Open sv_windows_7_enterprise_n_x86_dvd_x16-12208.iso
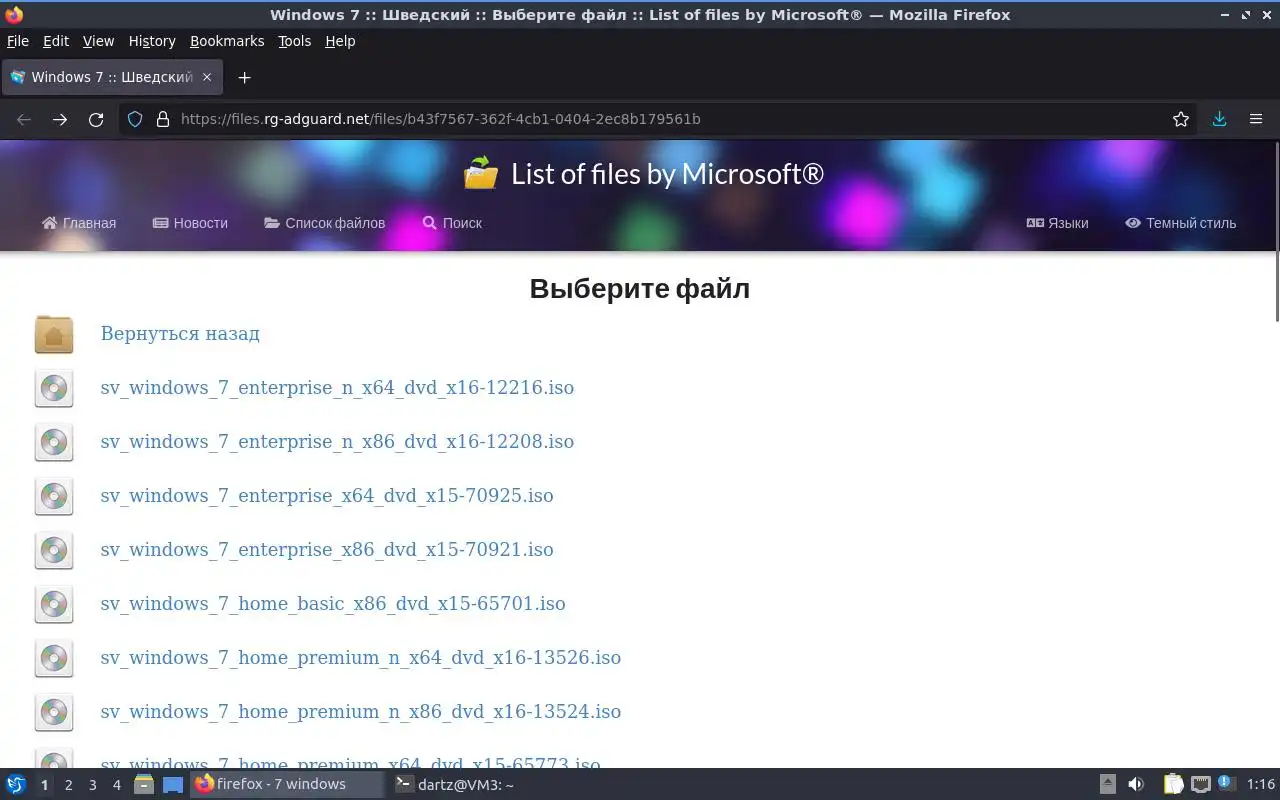 point(337,442)
